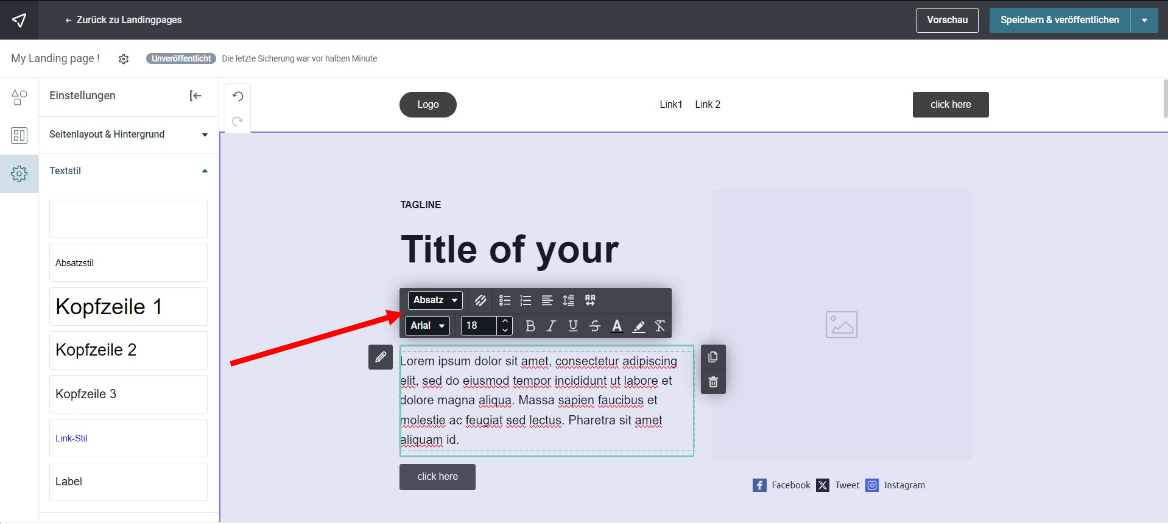Clear text formatting
1169x524 pixels.
click(x=659, y=326)
